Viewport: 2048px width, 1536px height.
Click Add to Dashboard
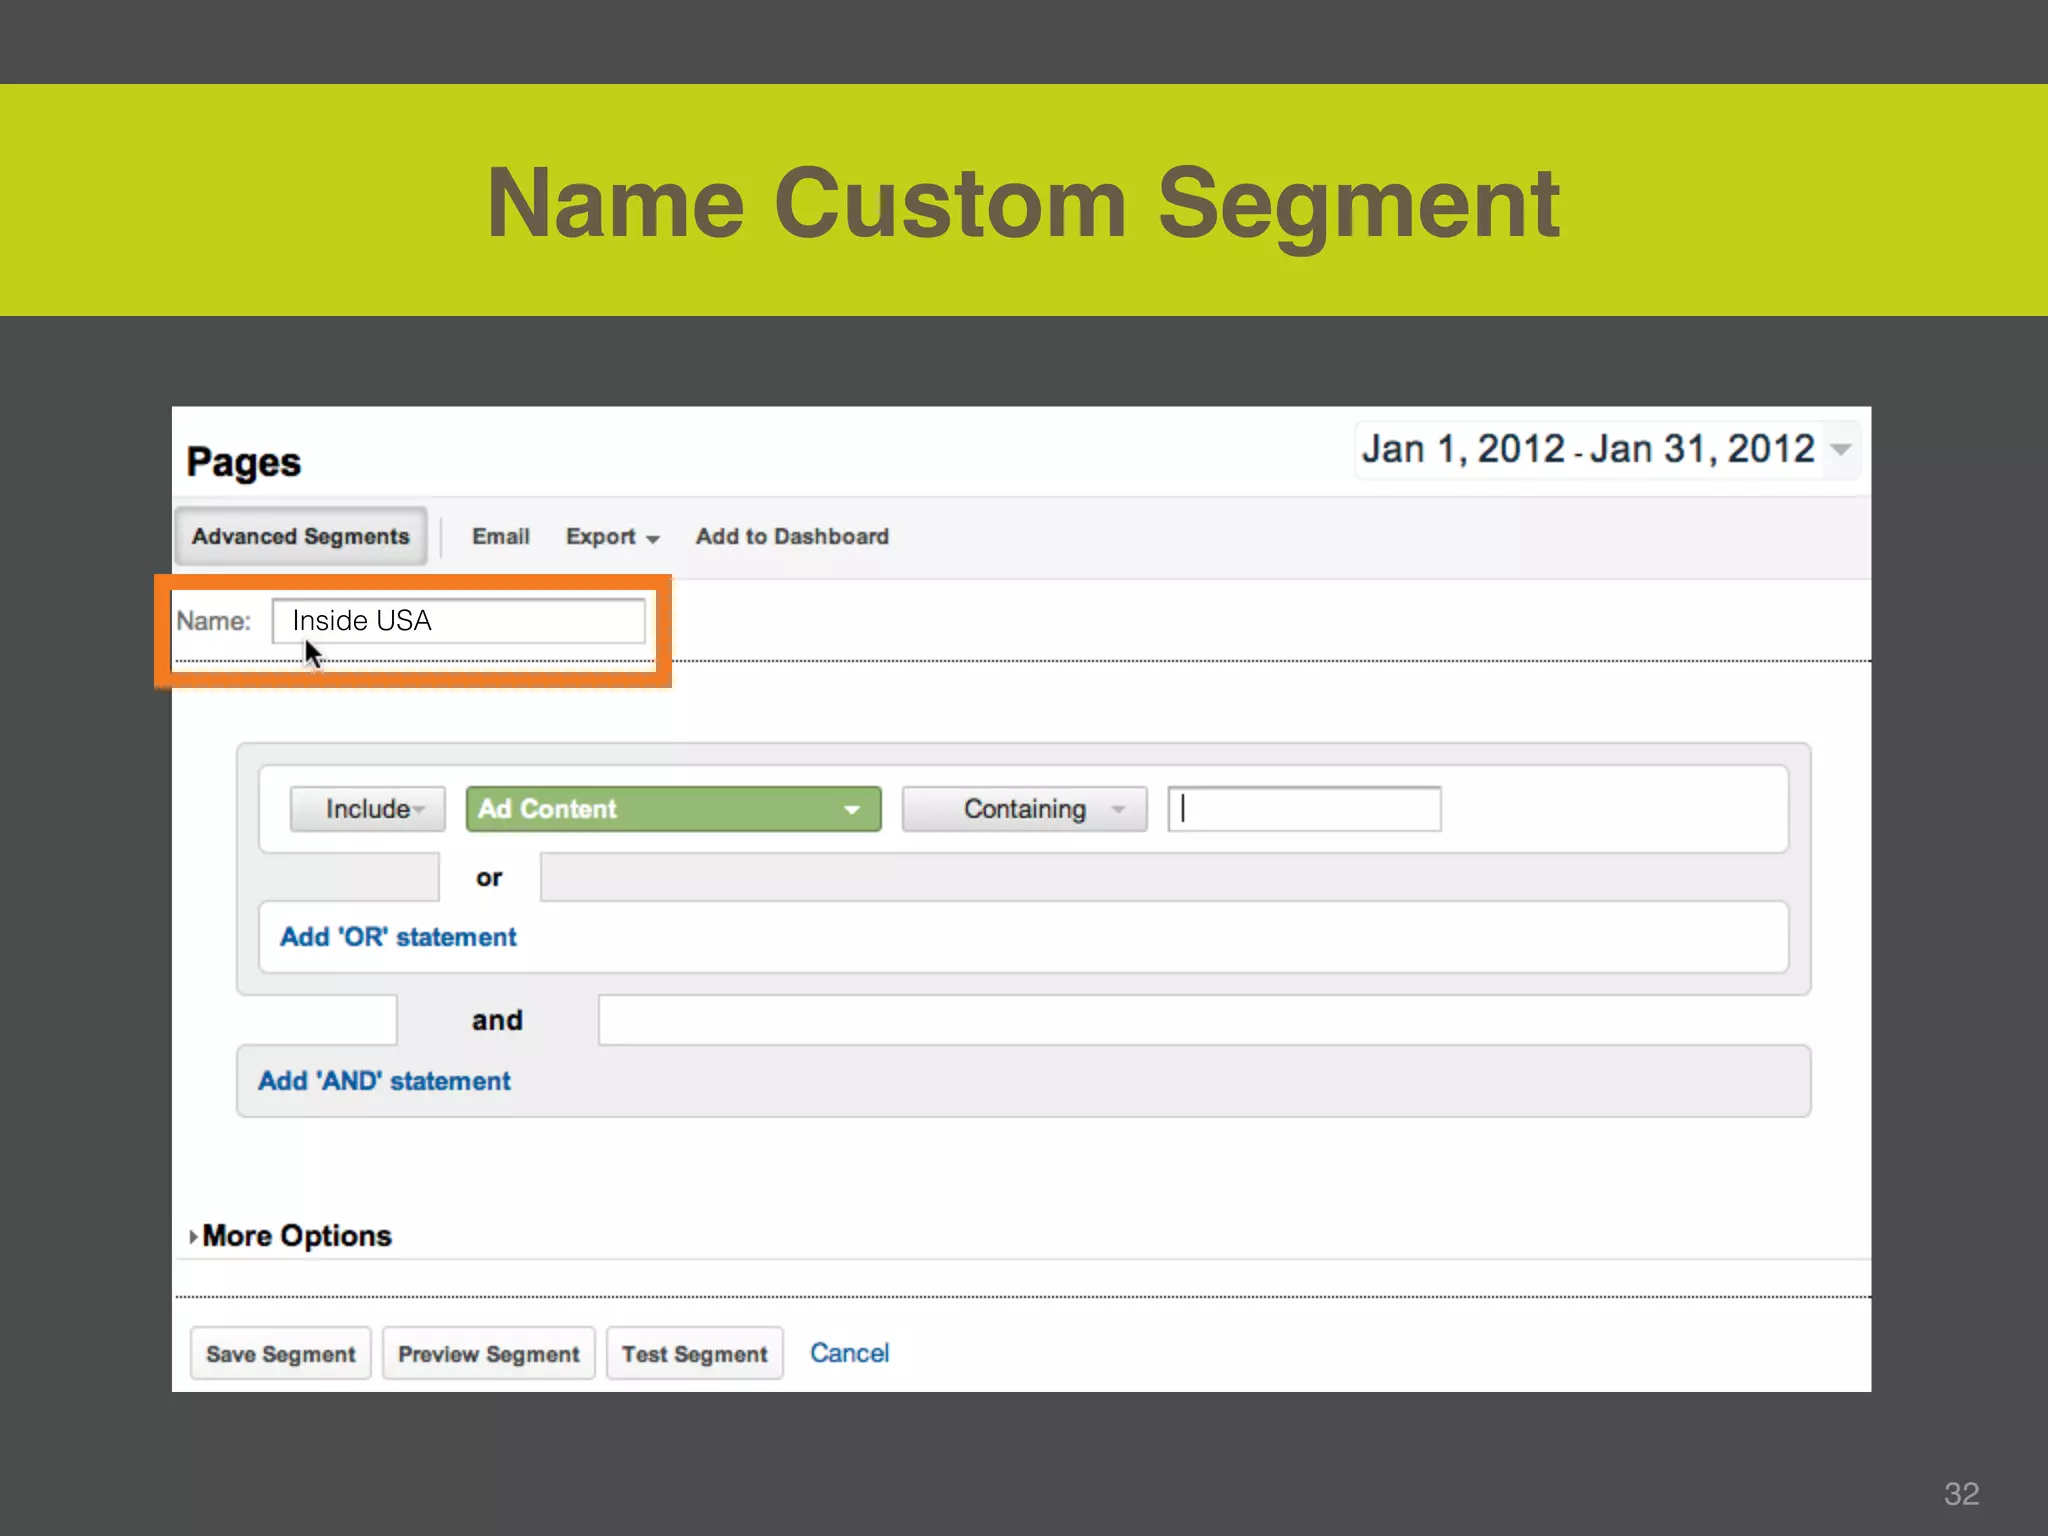click(792, 537)
